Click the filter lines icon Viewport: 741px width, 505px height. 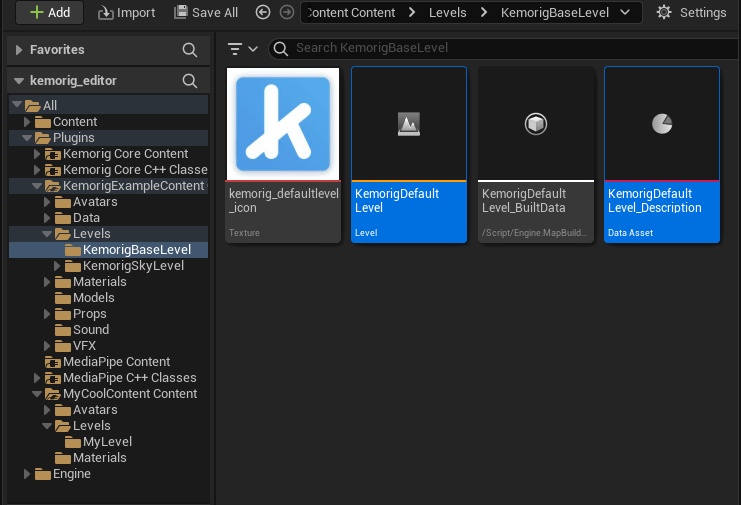tap(235, 48)
